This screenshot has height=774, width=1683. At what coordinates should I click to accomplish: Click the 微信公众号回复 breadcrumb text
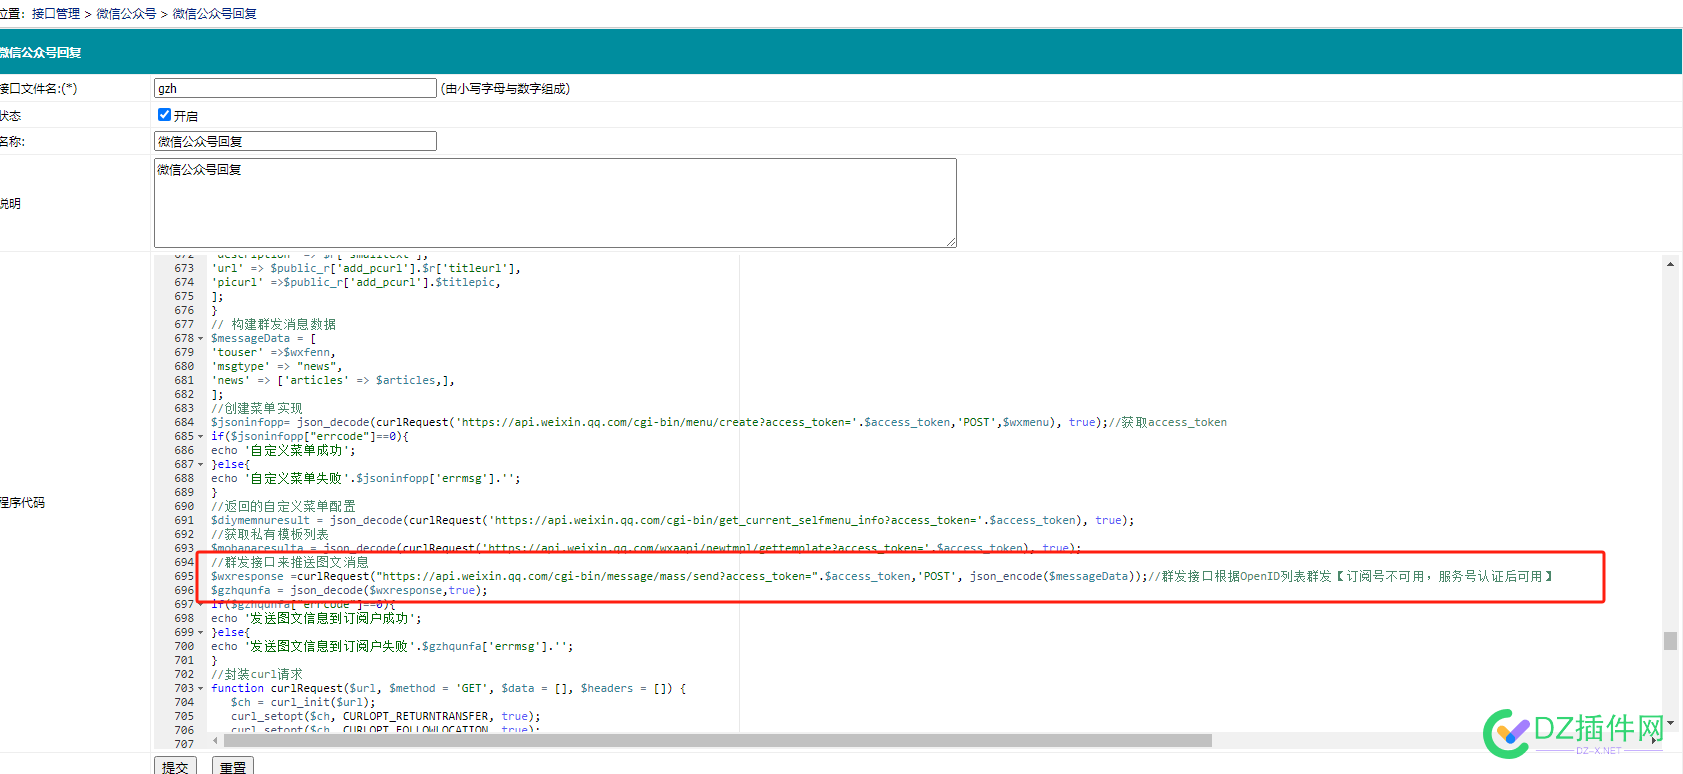pos(214,14)
